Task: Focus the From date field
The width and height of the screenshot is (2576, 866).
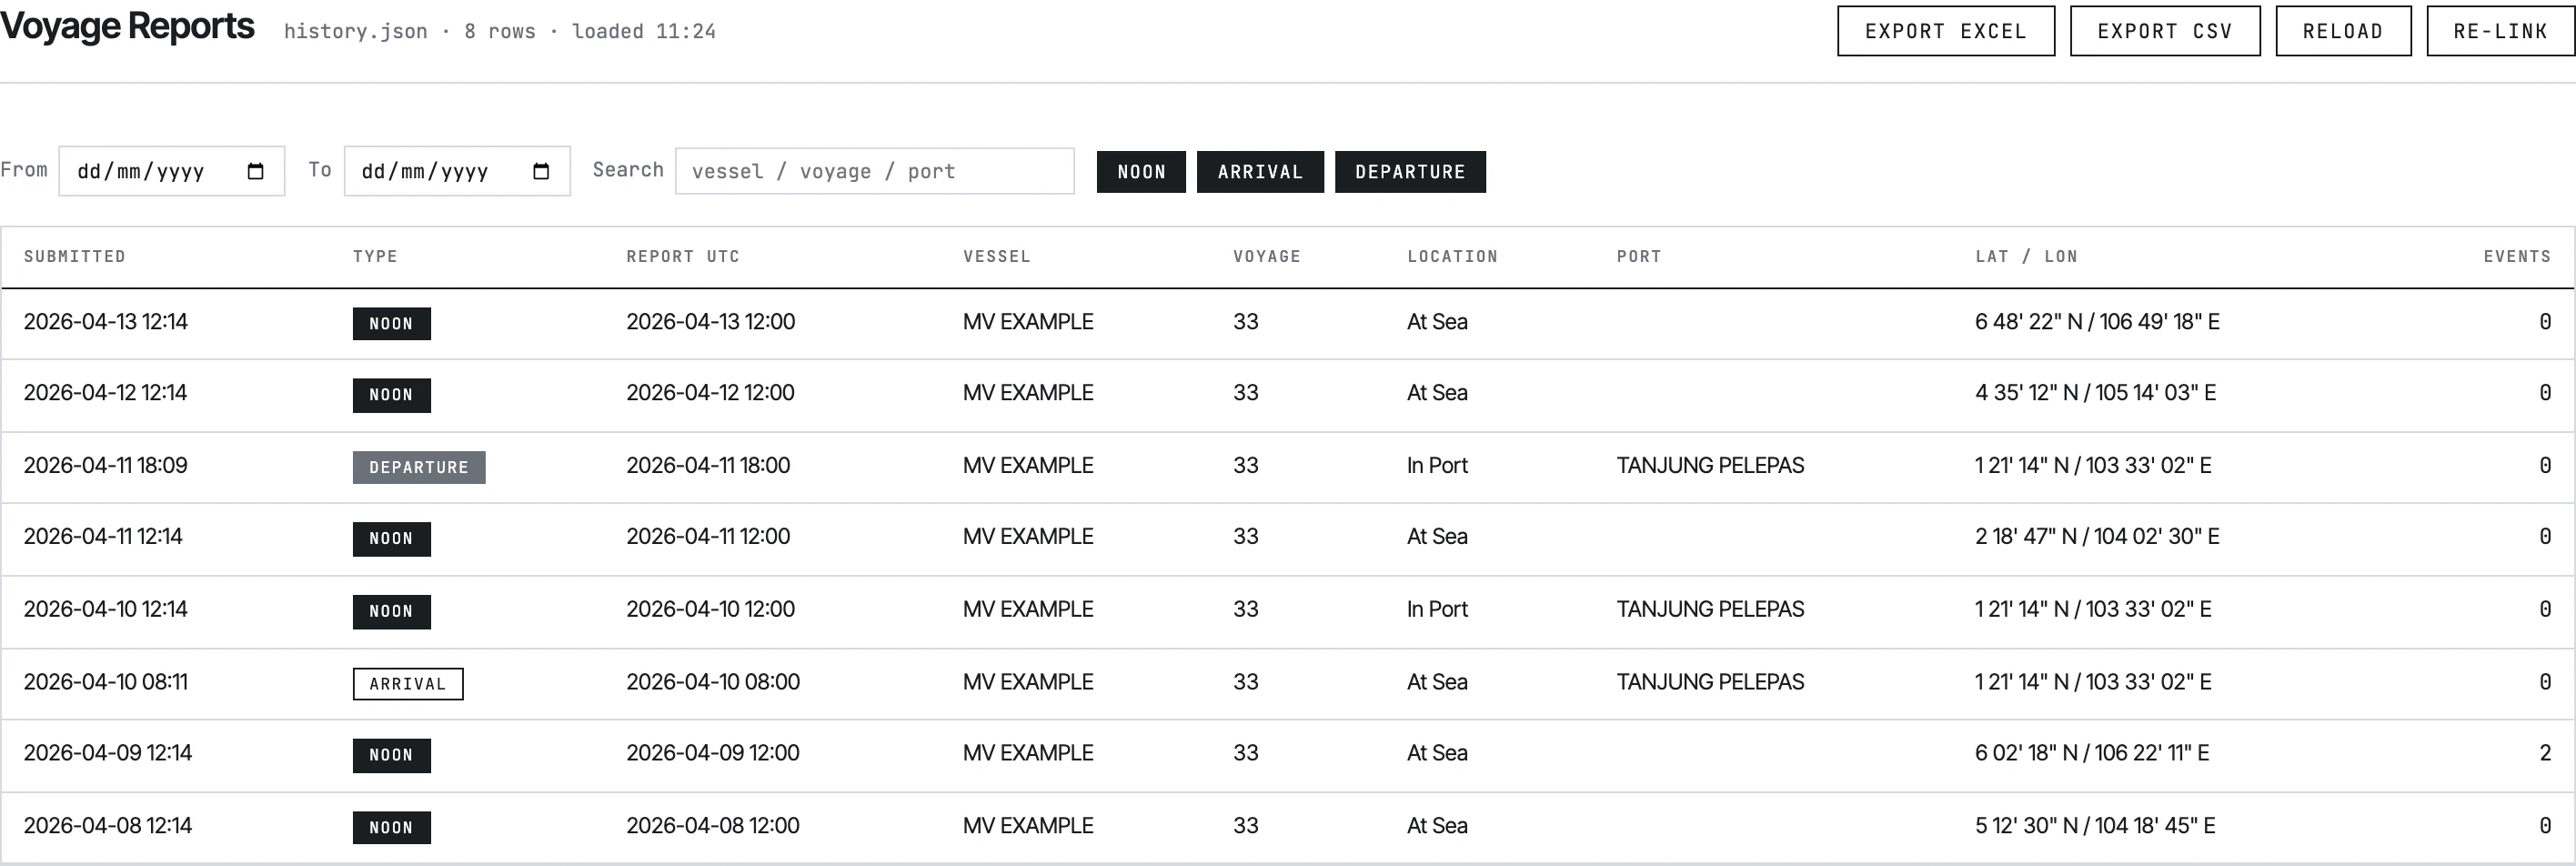Action: 172,171
